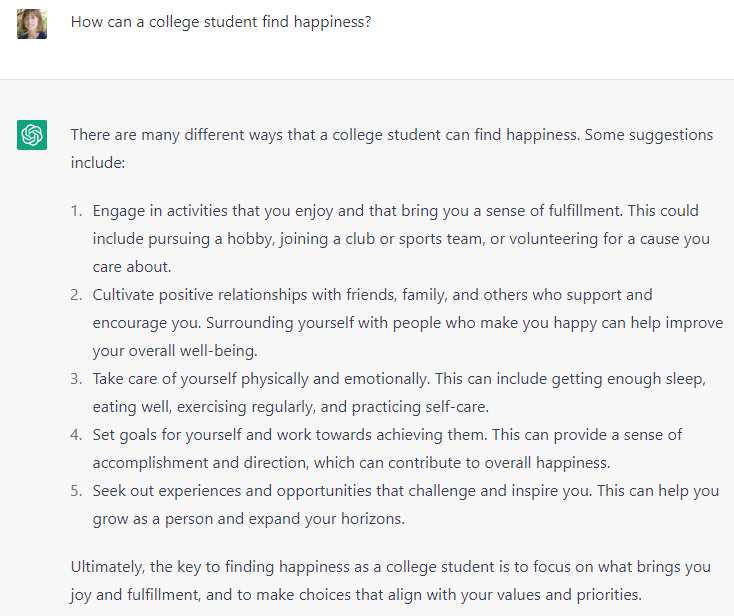734x616 pixels.
Task: Click list number 2 marker
Action: pos(76,295)
